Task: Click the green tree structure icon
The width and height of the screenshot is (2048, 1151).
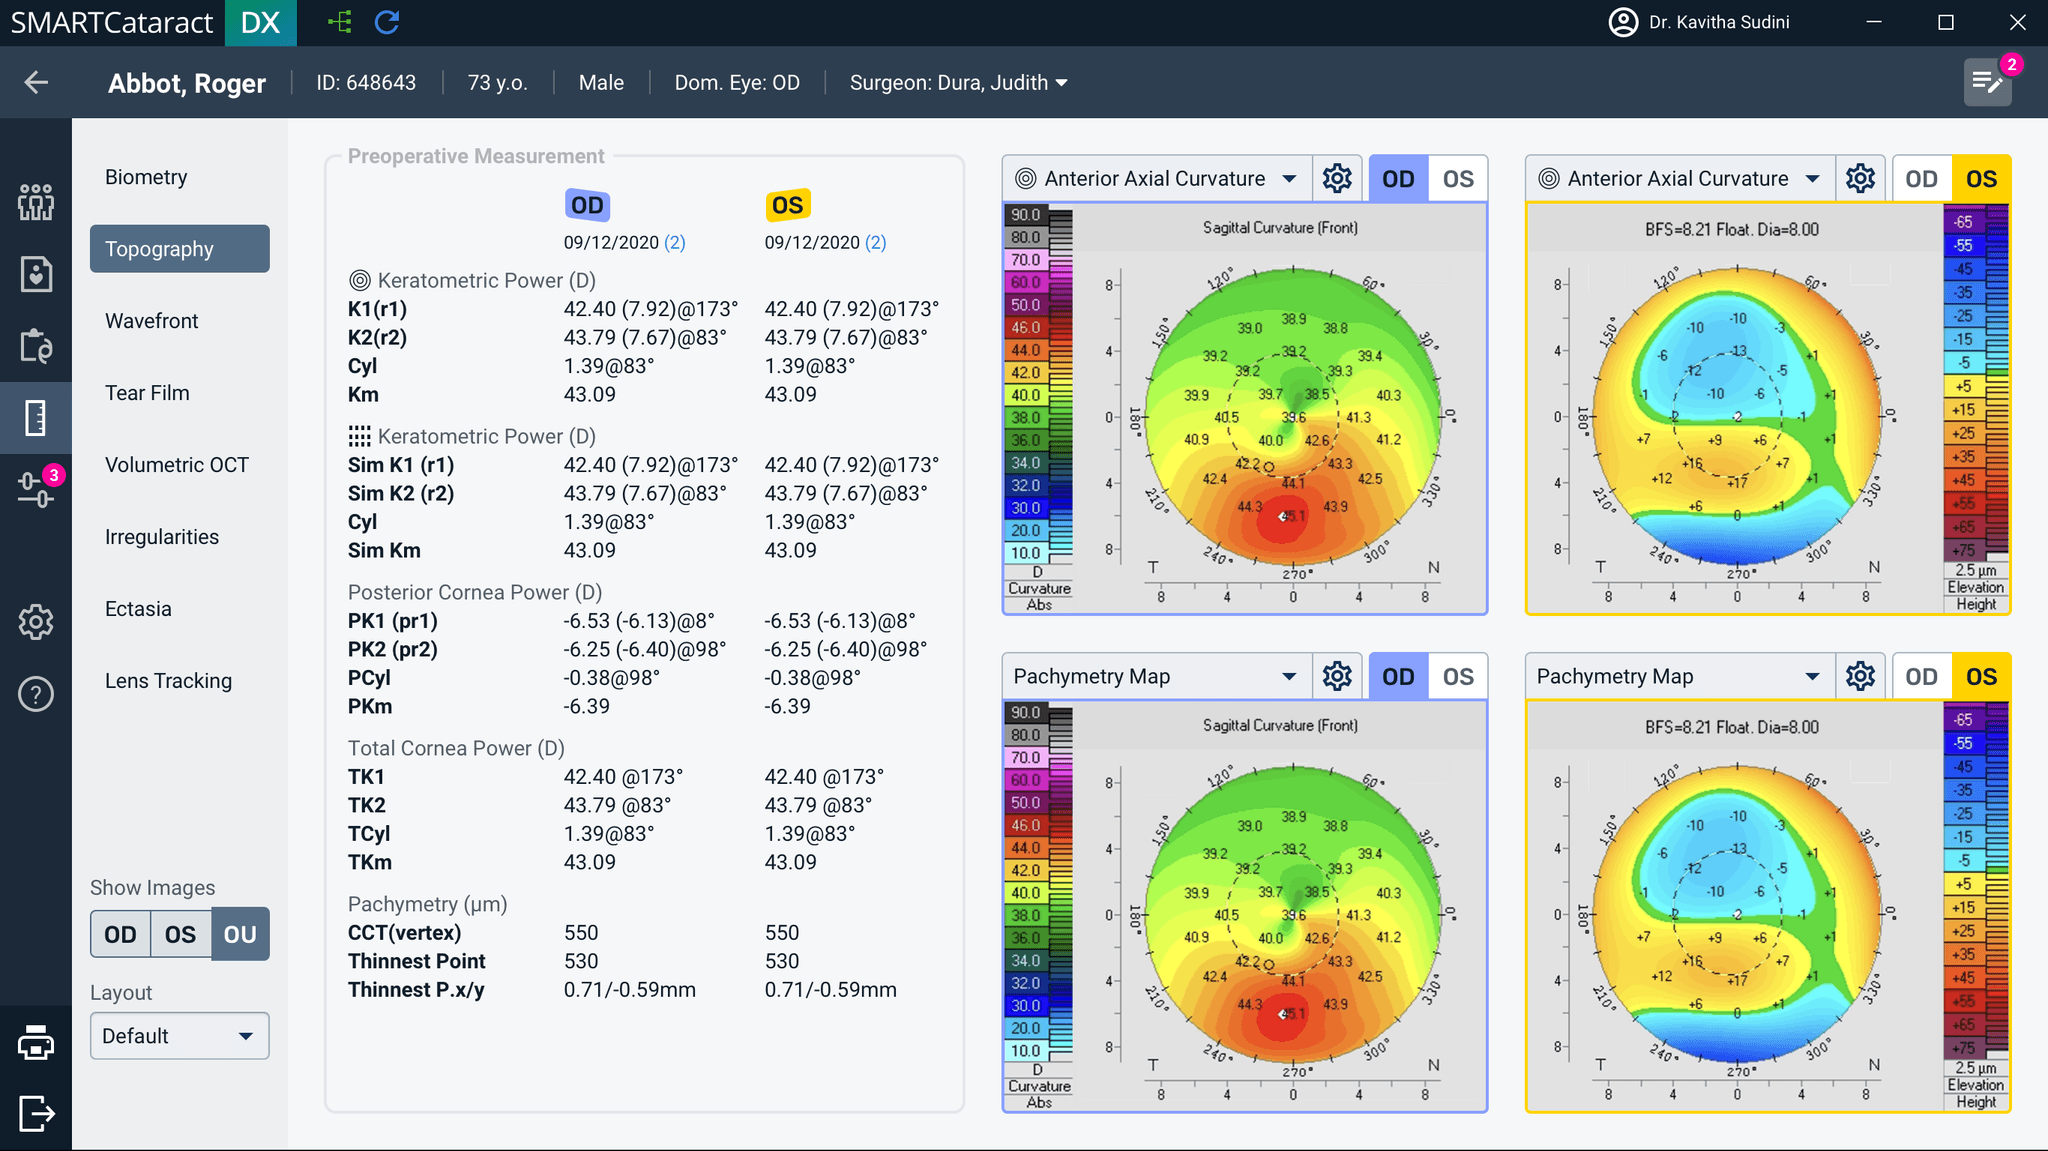Action: (x=340, y=22)
